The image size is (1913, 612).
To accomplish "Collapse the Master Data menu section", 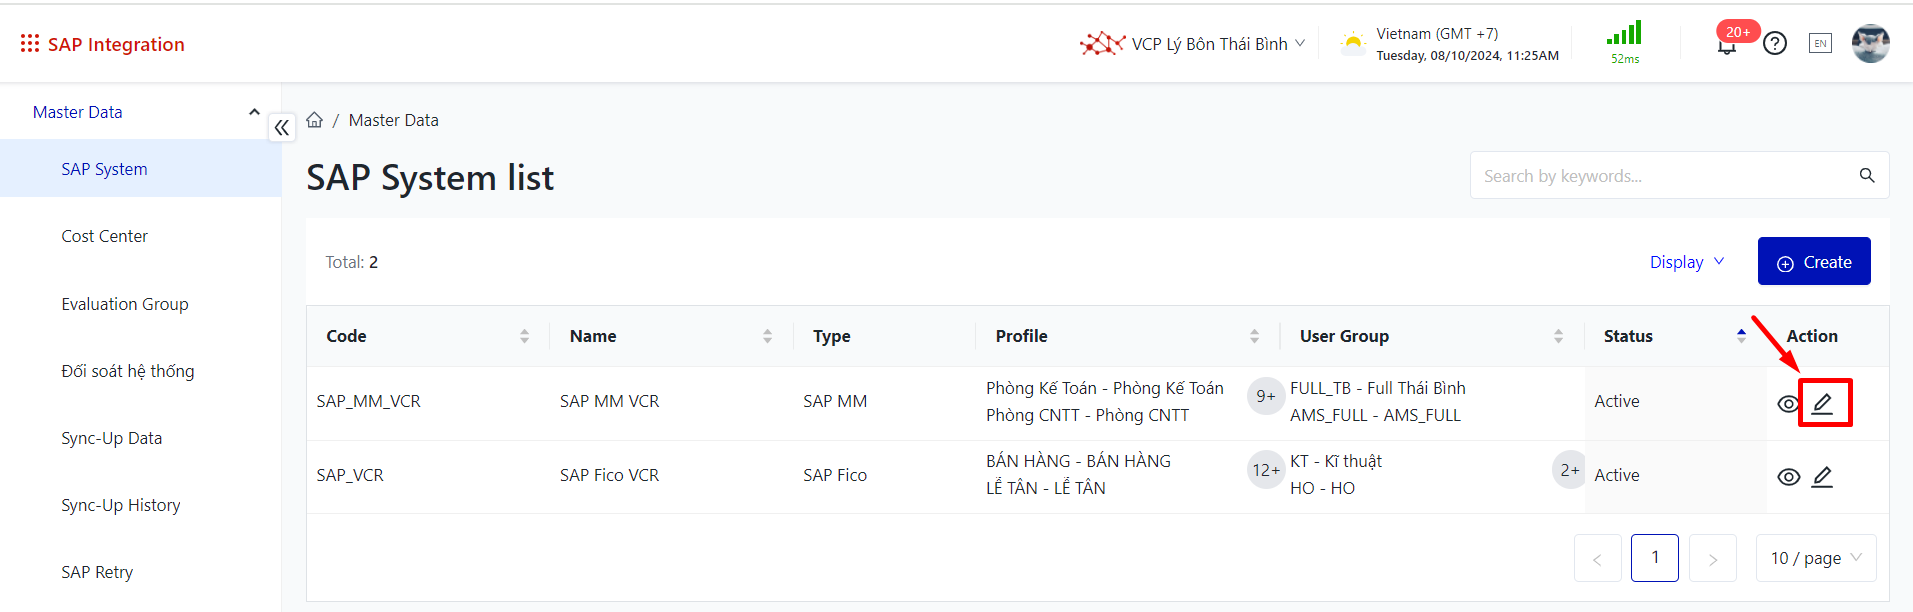I will tap(254, 112).
